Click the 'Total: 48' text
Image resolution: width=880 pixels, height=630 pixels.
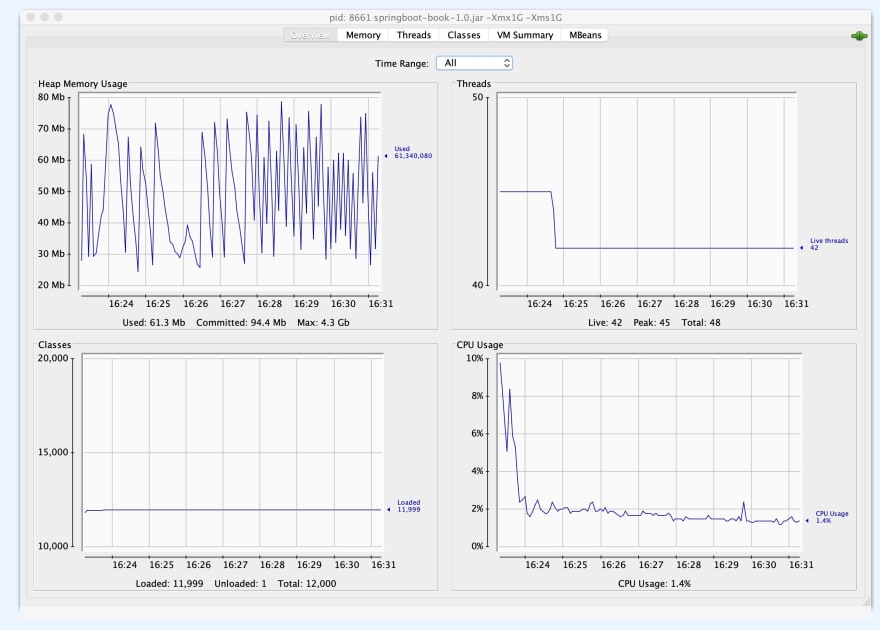point(701,323)
